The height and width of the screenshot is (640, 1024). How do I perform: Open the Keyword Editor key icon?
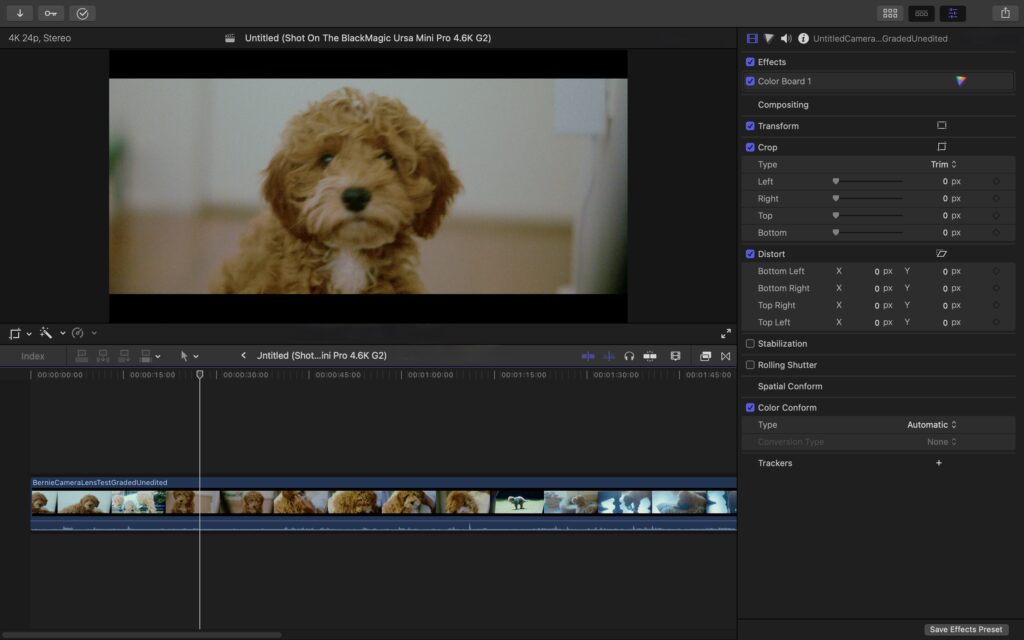coord(51,13)
